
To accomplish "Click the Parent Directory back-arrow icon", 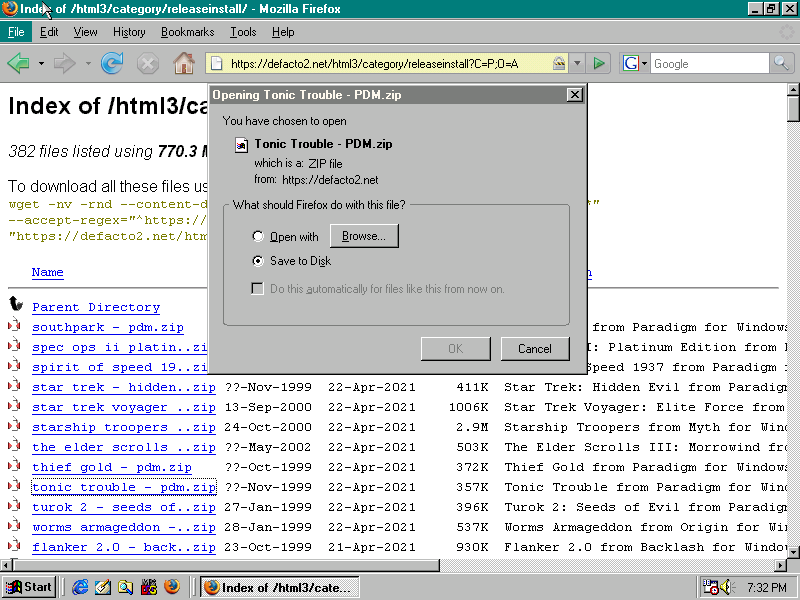I will tap(16, 304).
